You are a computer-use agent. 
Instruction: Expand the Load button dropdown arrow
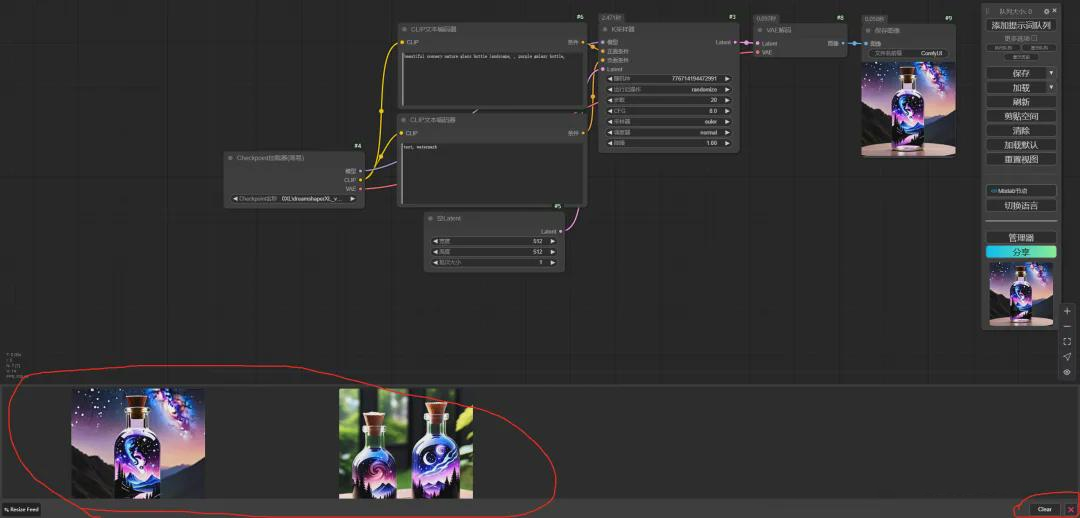pos(1051,88)
